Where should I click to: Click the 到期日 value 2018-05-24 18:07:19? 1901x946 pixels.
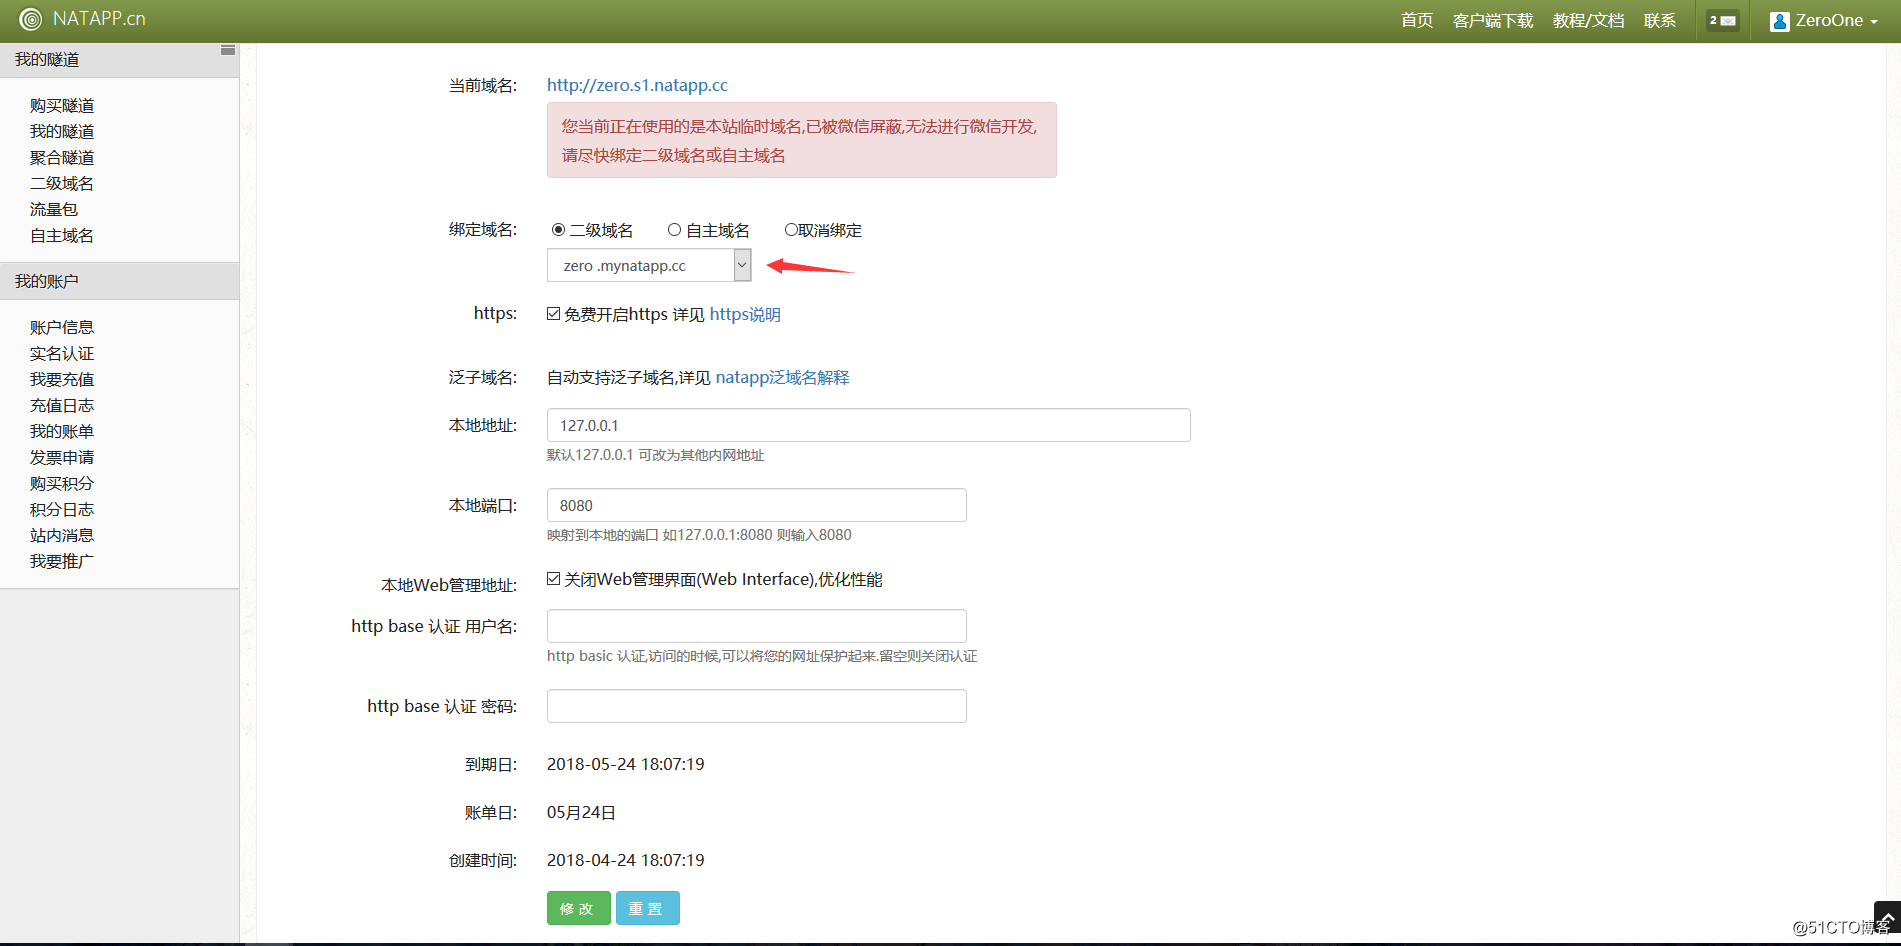(x=625, y=764)
